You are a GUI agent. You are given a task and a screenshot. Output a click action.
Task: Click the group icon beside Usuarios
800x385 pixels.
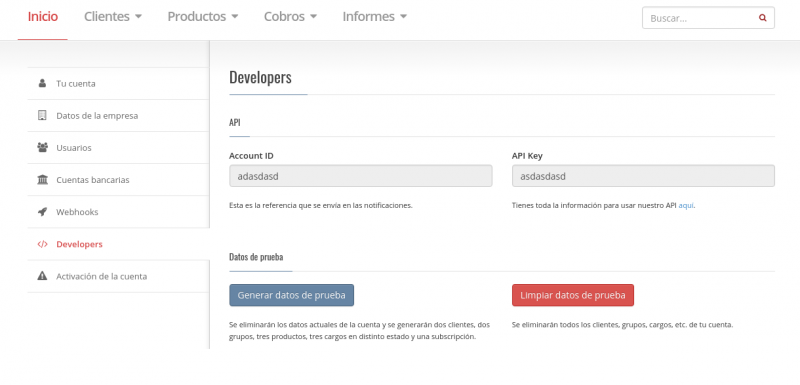[42, 147]
